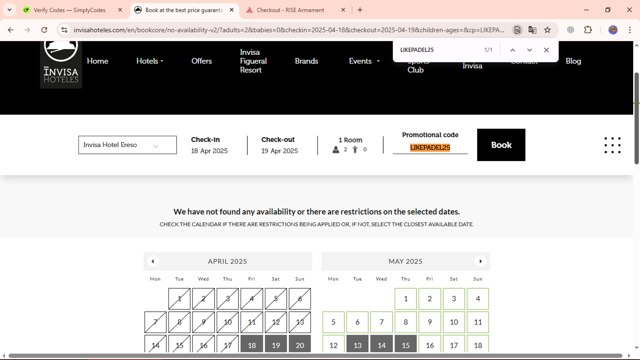Screen dimensions: 640x360
Task: Select May 1 in the calendar
Action: coord(405,299)
